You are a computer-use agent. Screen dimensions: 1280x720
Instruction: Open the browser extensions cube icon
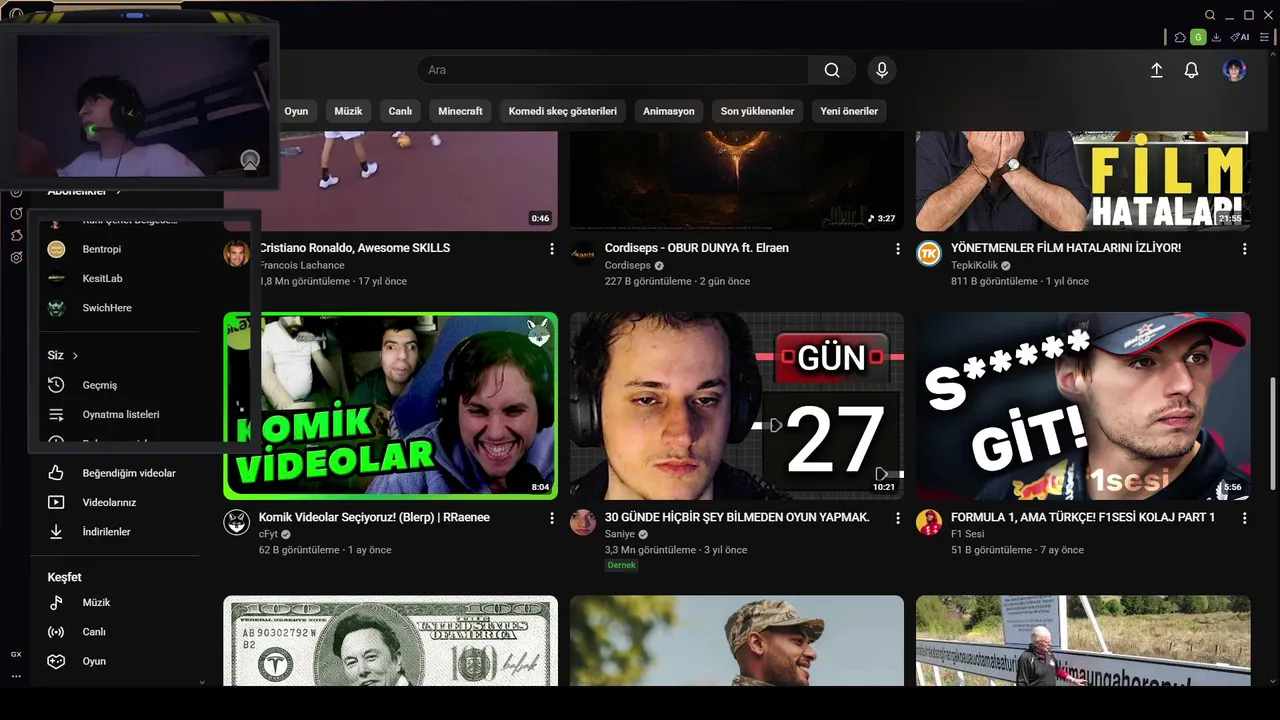point(1180,37)
